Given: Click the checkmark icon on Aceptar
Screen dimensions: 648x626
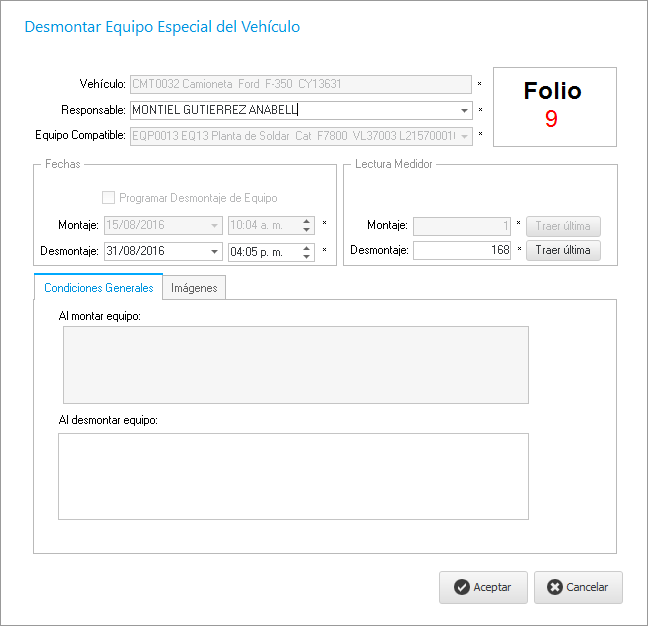Looking at the screenshot, I should point(461,588).
